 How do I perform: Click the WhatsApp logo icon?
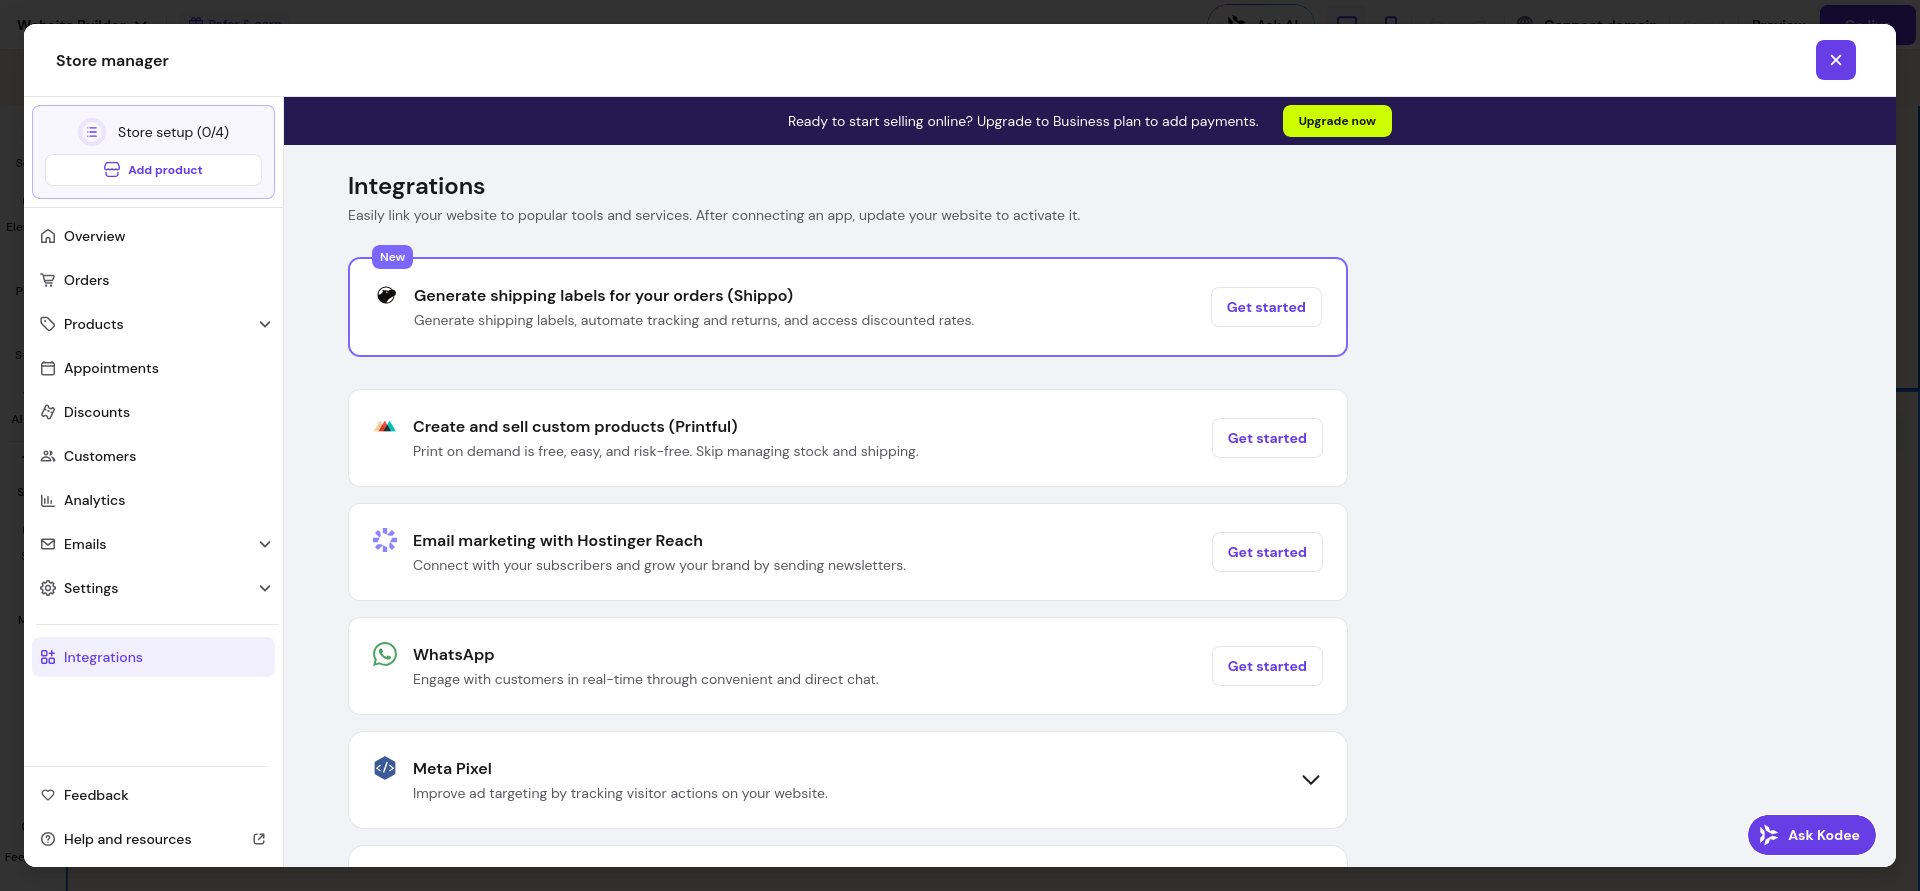[x=385, y=654]
